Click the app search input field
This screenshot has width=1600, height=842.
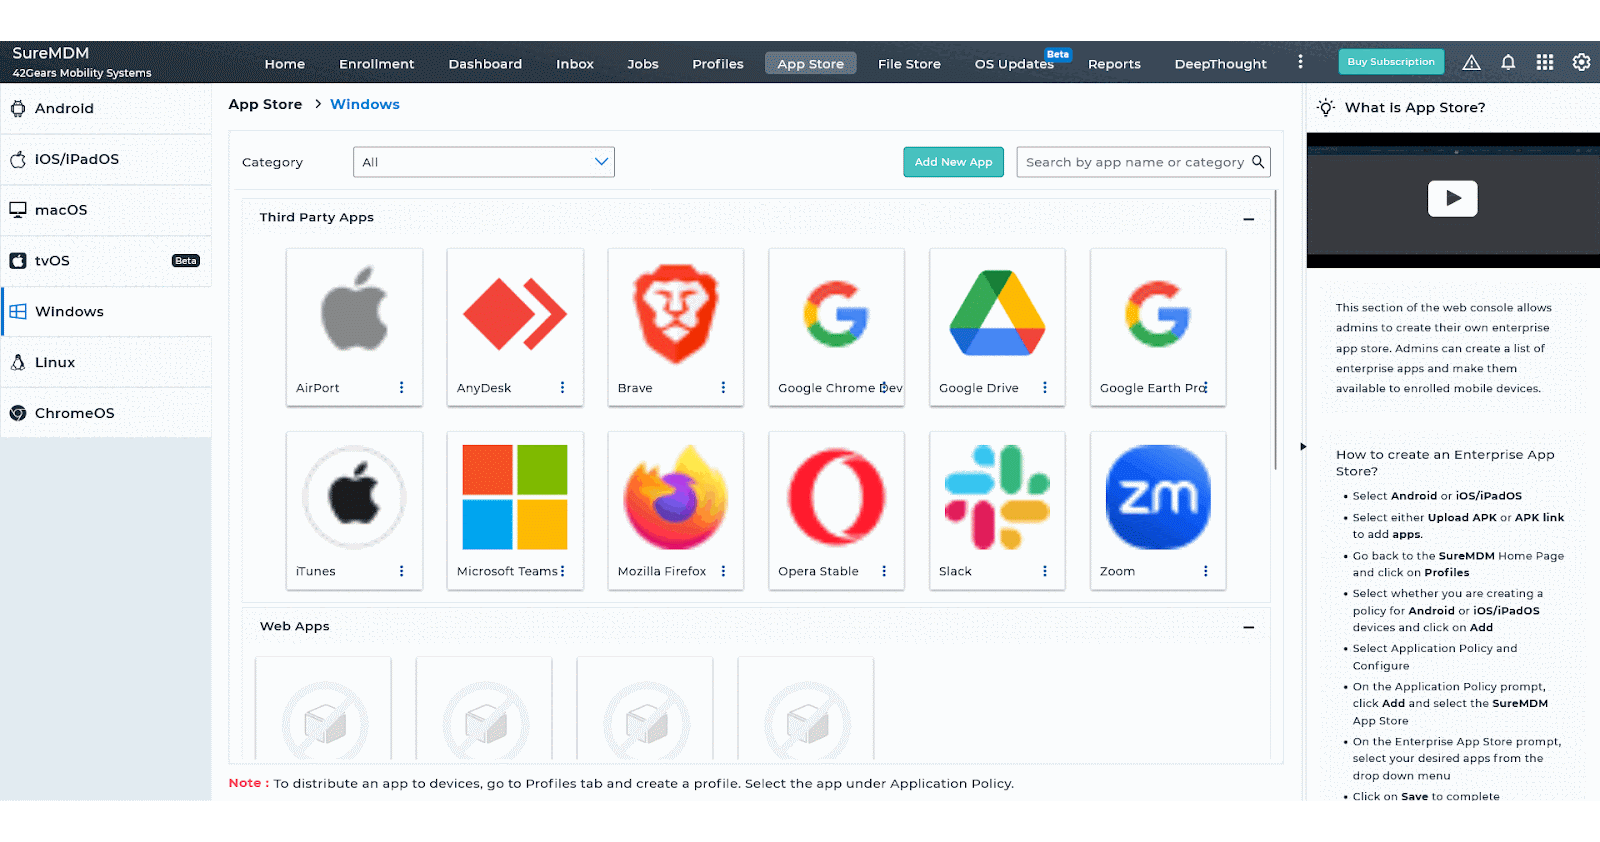(1143, 162)
